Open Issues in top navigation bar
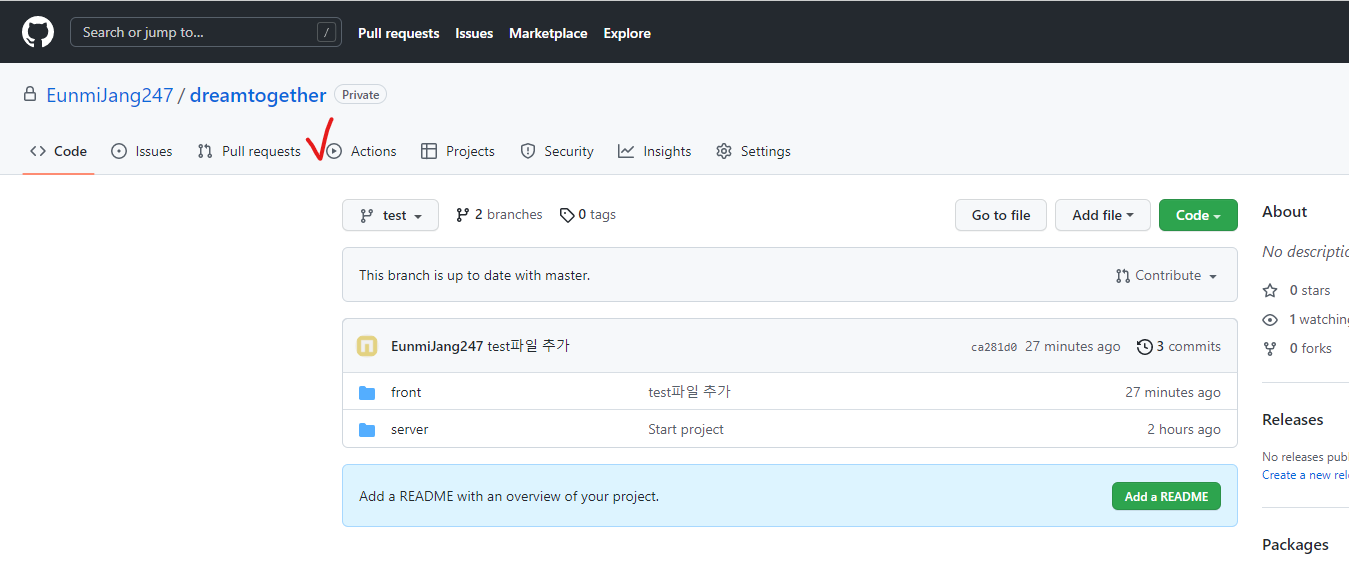The height and width of the screenshot is (574, 1349). coord(474,33)
